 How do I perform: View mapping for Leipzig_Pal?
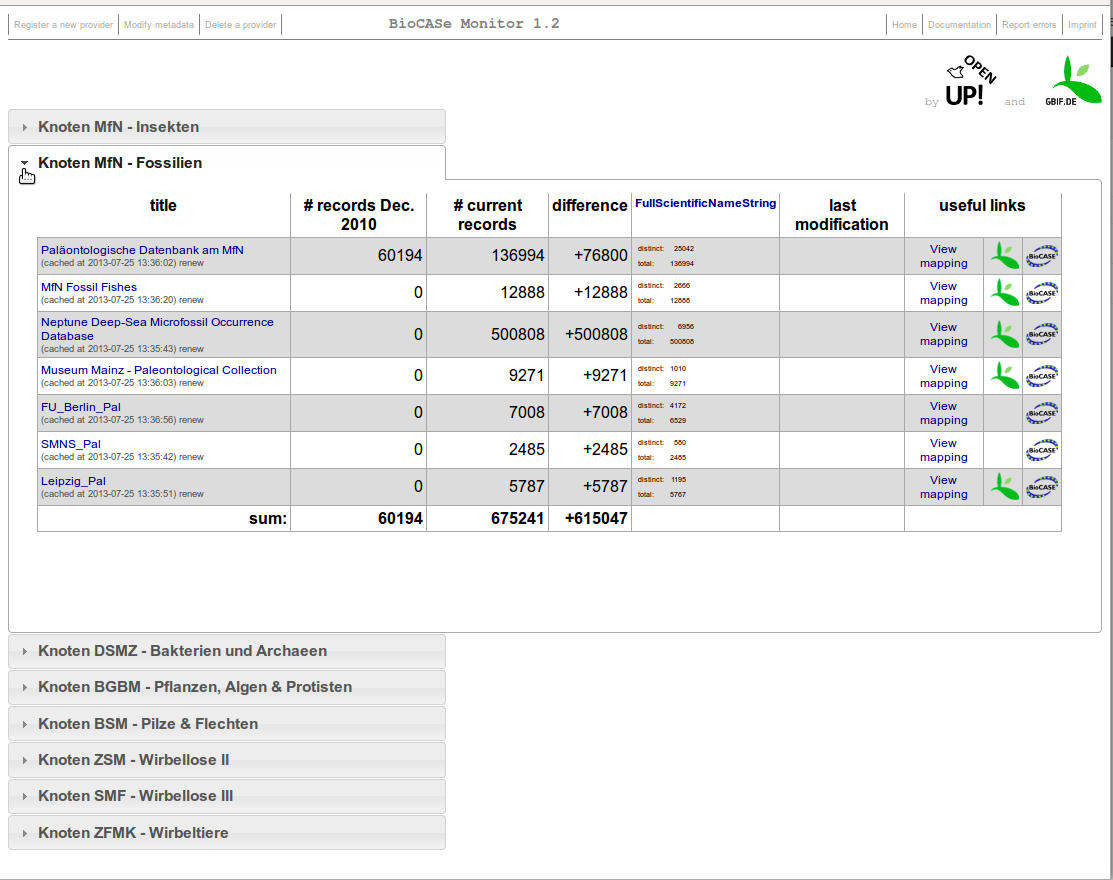[943, 487]
